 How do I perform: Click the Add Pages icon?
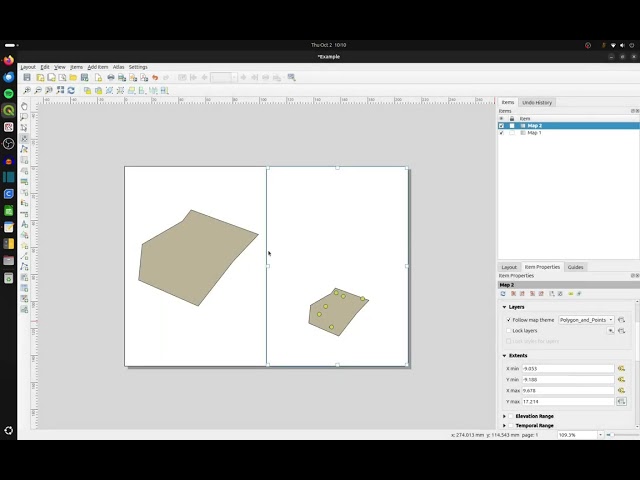click(98, 78)
